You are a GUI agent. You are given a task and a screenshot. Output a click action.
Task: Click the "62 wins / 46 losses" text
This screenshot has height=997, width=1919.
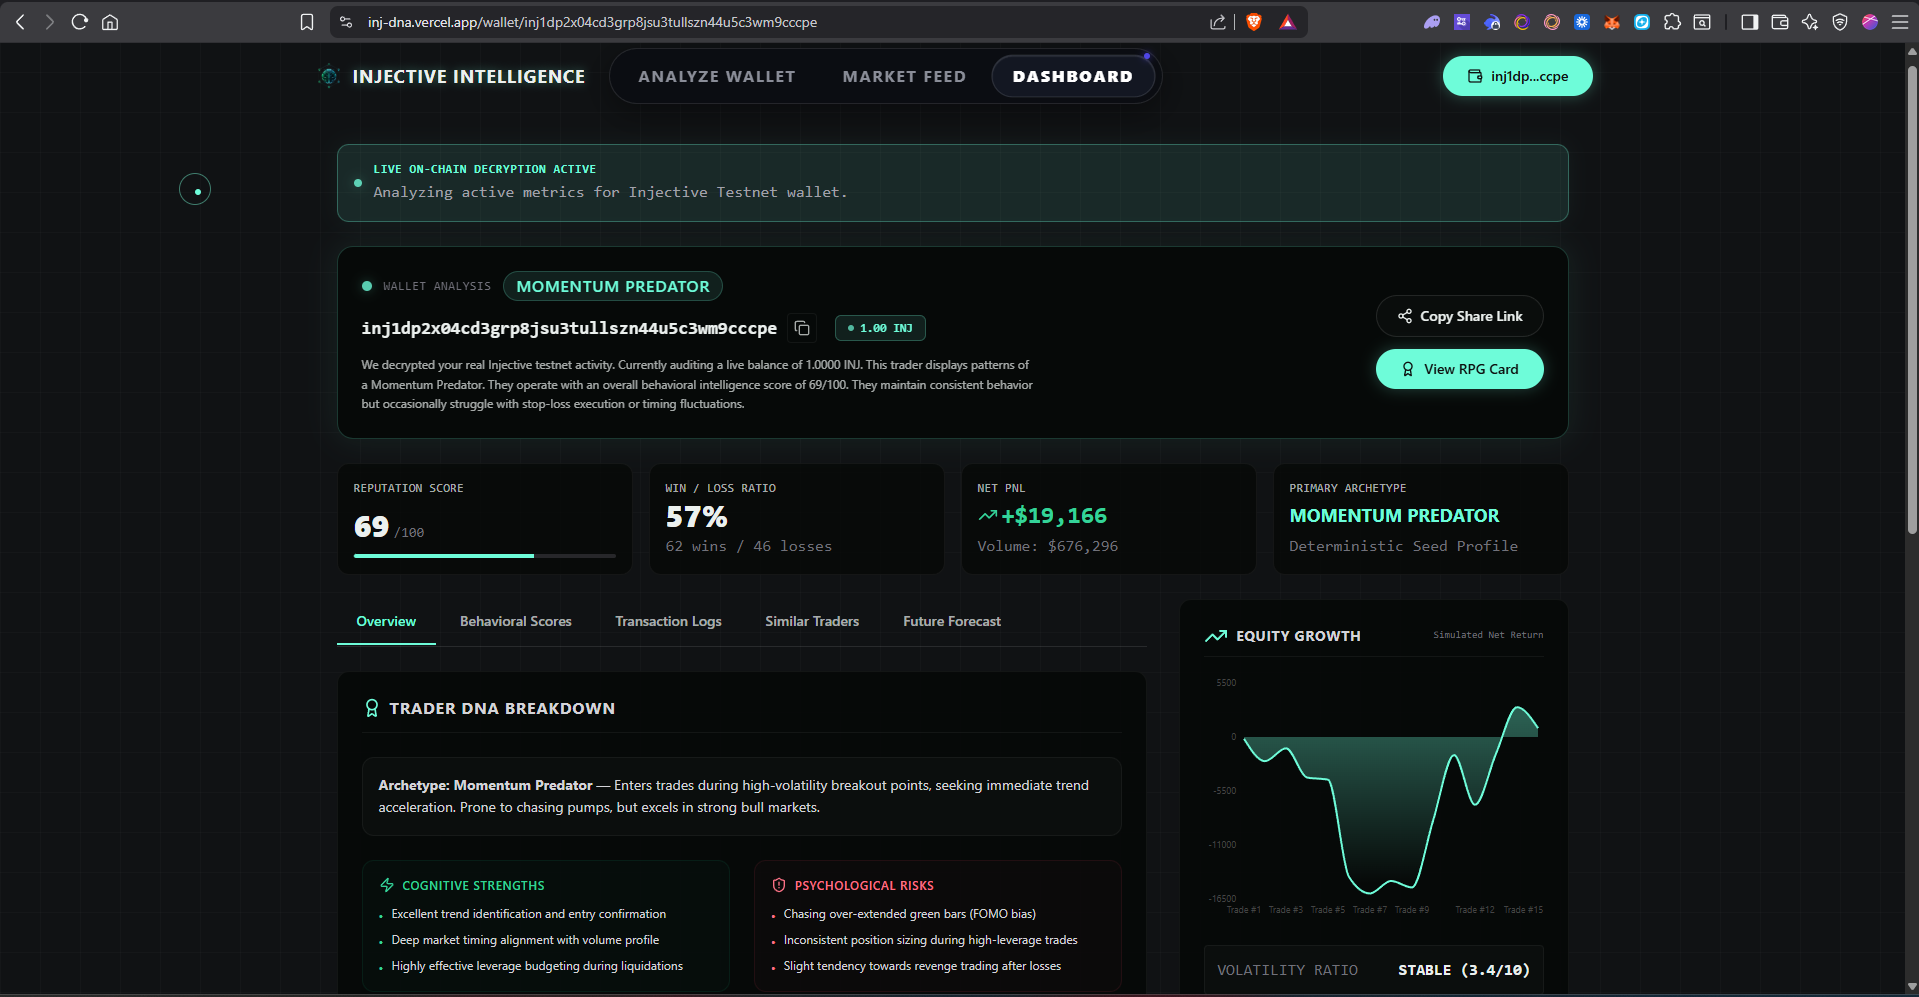(x=749, y=546)
